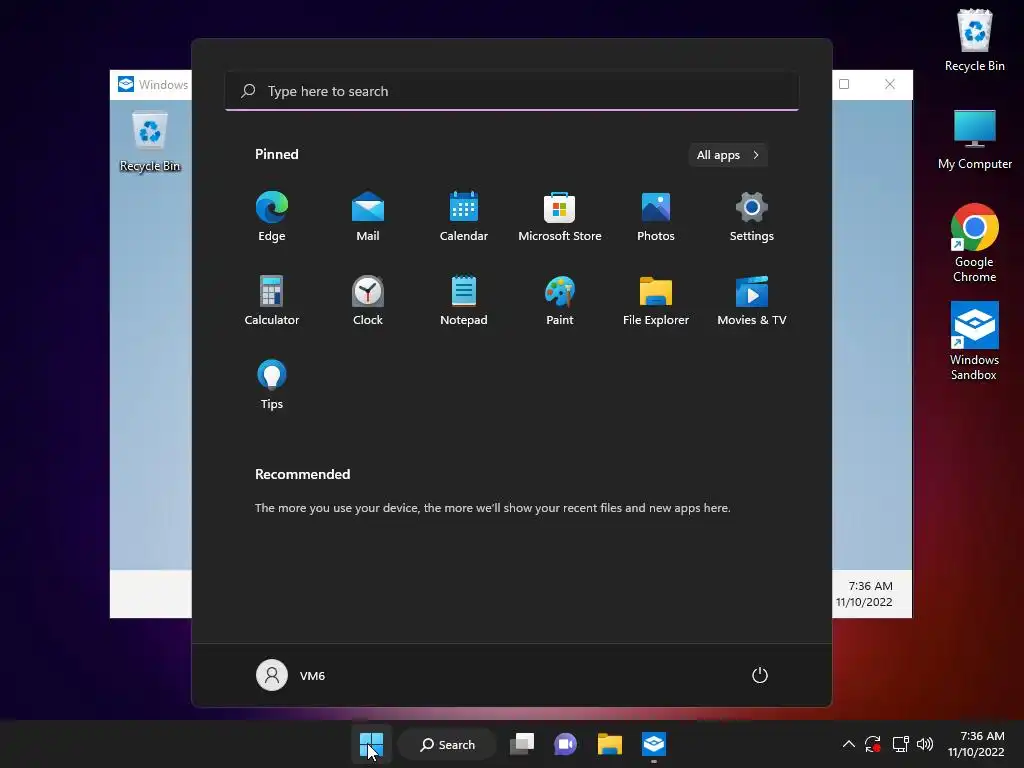Open taskbar Search box
Viewport: 1024px width, 768px height.
click(447, 744)
